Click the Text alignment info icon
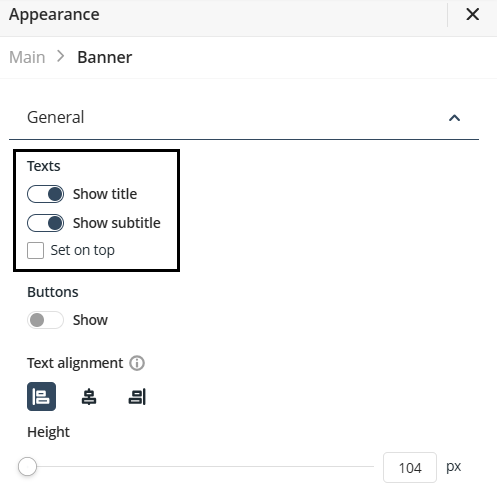The image size is (497, 494). (x=137, y=363)
